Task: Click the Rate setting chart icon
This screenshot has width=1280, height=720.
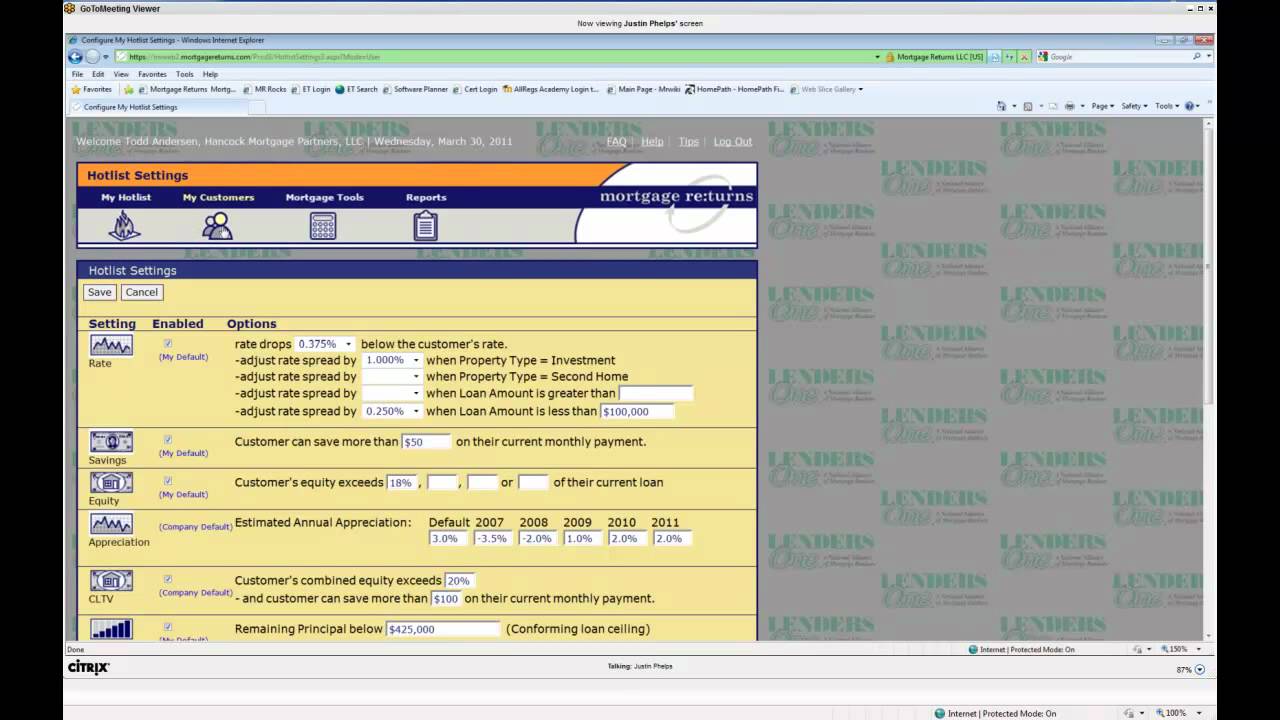Action: pyautogui.click(x=111, y=345)
